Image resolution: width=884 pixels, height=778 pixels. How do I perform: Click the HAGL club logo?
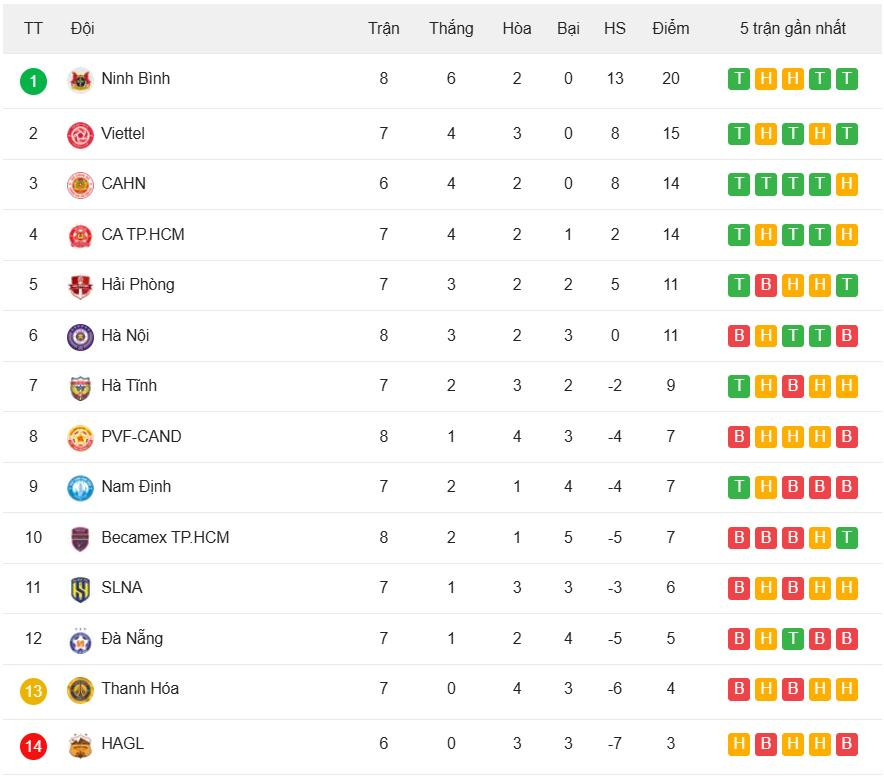(80, 744)
